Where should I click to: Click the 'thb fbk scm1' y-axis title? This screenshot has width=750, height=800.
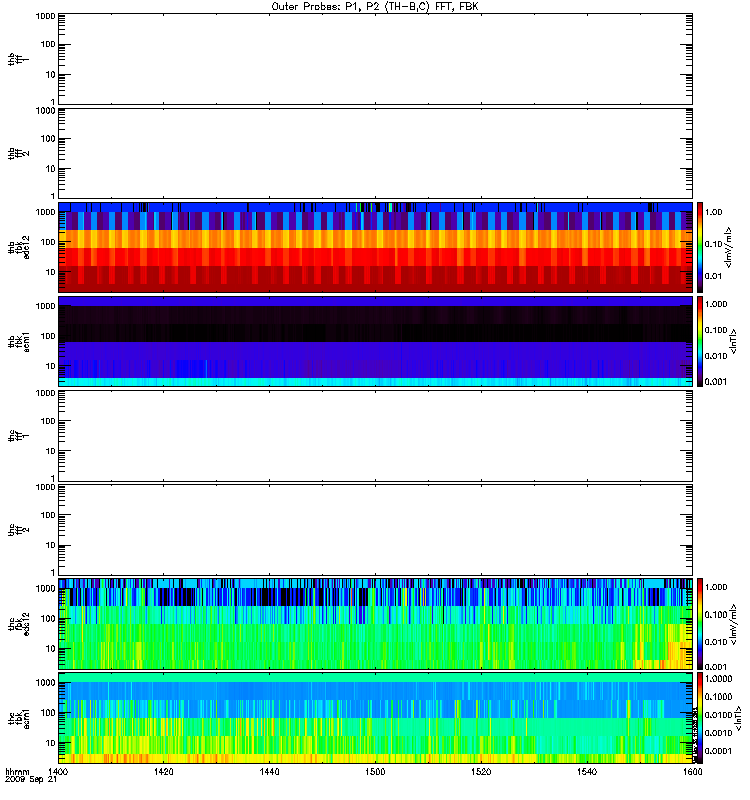[x=18, y=341]
